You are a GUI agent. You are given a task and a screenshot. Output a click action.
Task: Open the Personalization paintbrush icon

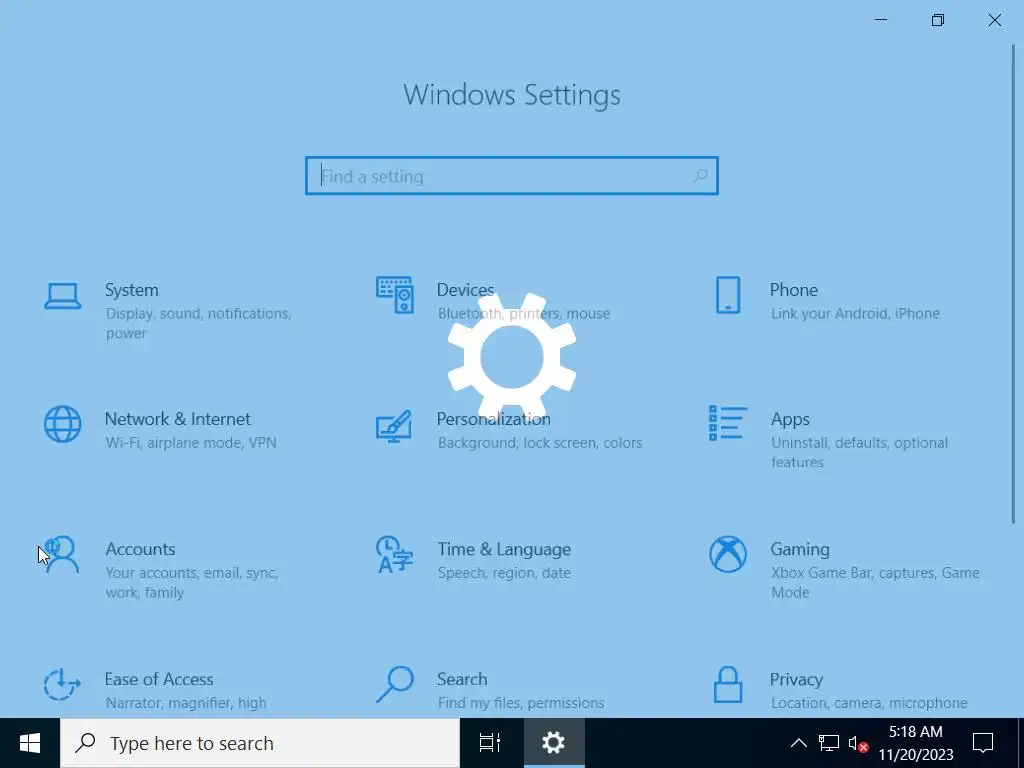pos(394,426)
